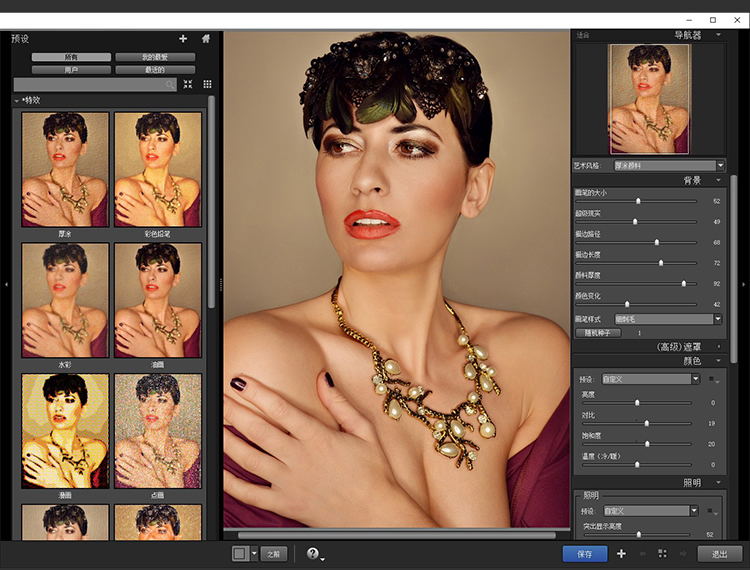Apply the 厚涂 preset thumbnail
The image size is (750, 570).
point(65,169)
